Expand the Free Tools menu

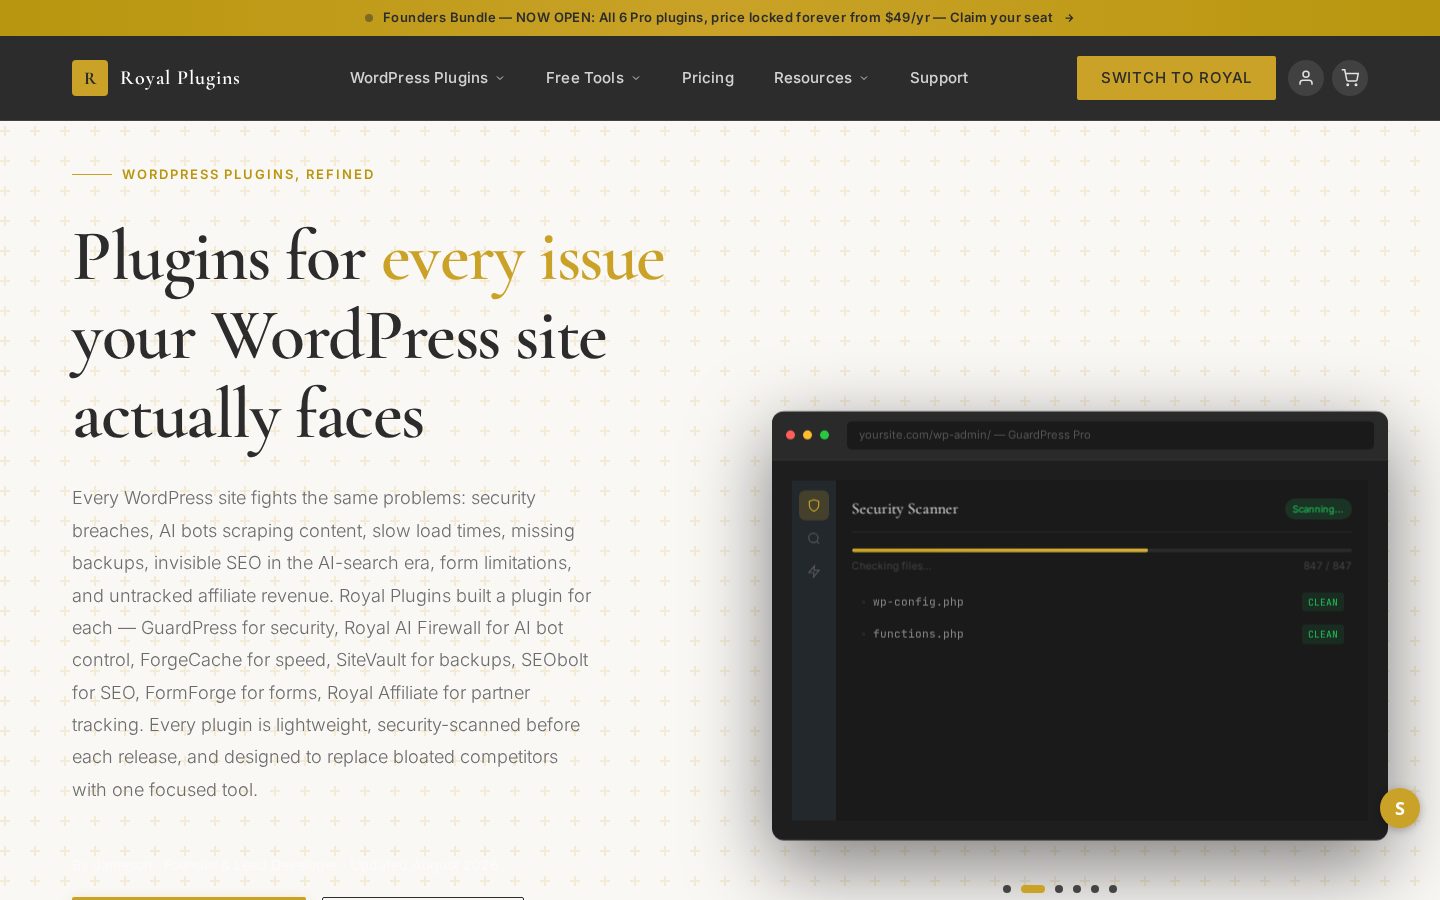[593, 78]
